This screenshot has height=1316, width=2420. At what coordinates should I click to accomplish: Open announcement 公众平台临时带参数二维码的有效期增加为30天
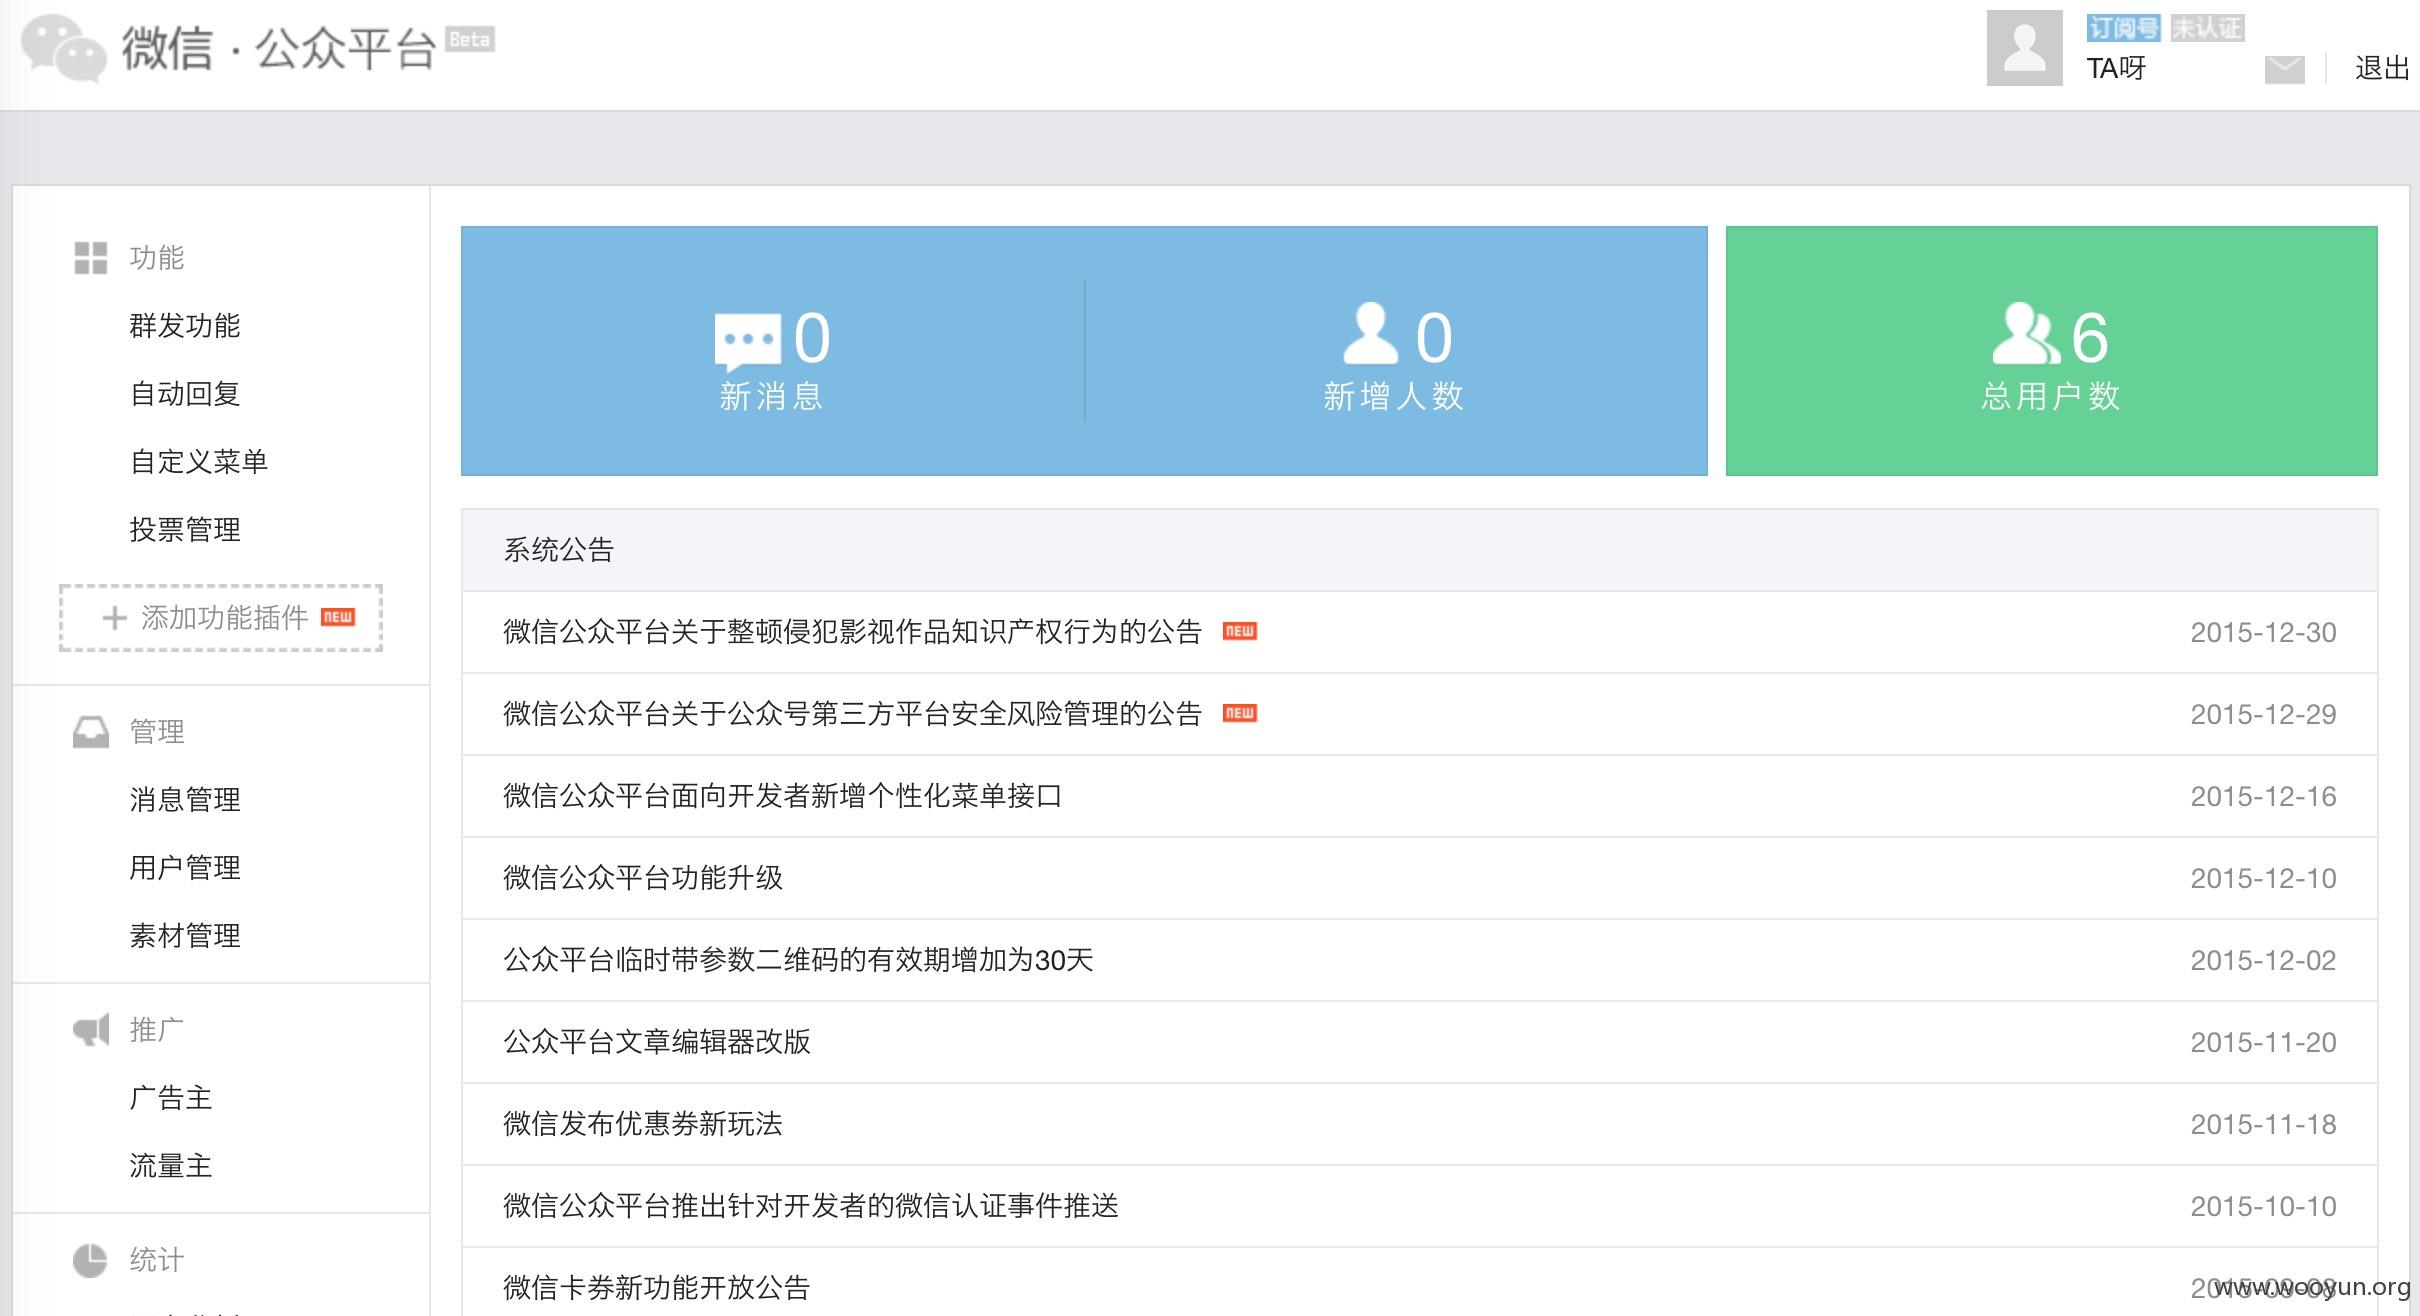coord(798,960)
